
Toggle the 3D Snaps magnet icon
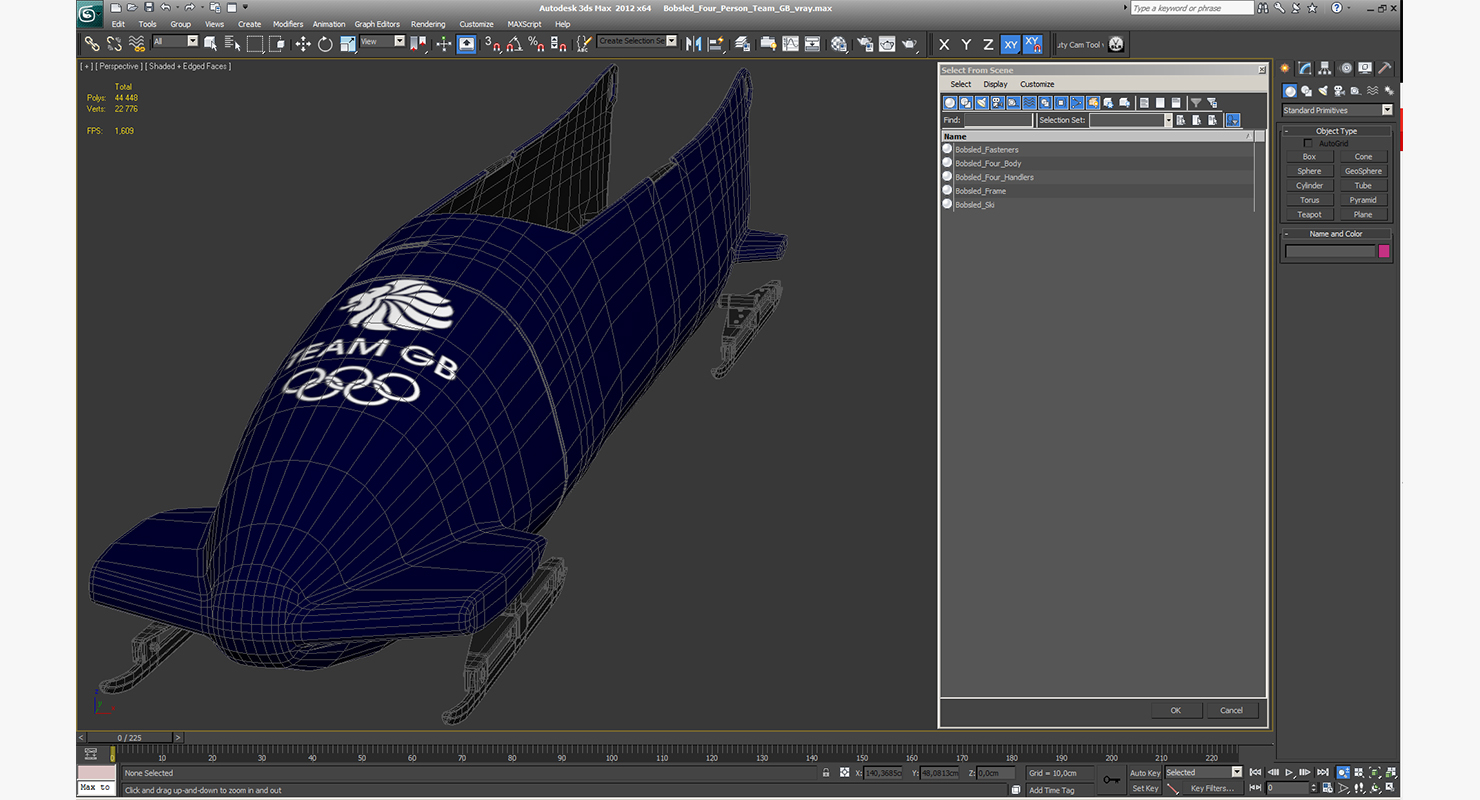point(492,44)
